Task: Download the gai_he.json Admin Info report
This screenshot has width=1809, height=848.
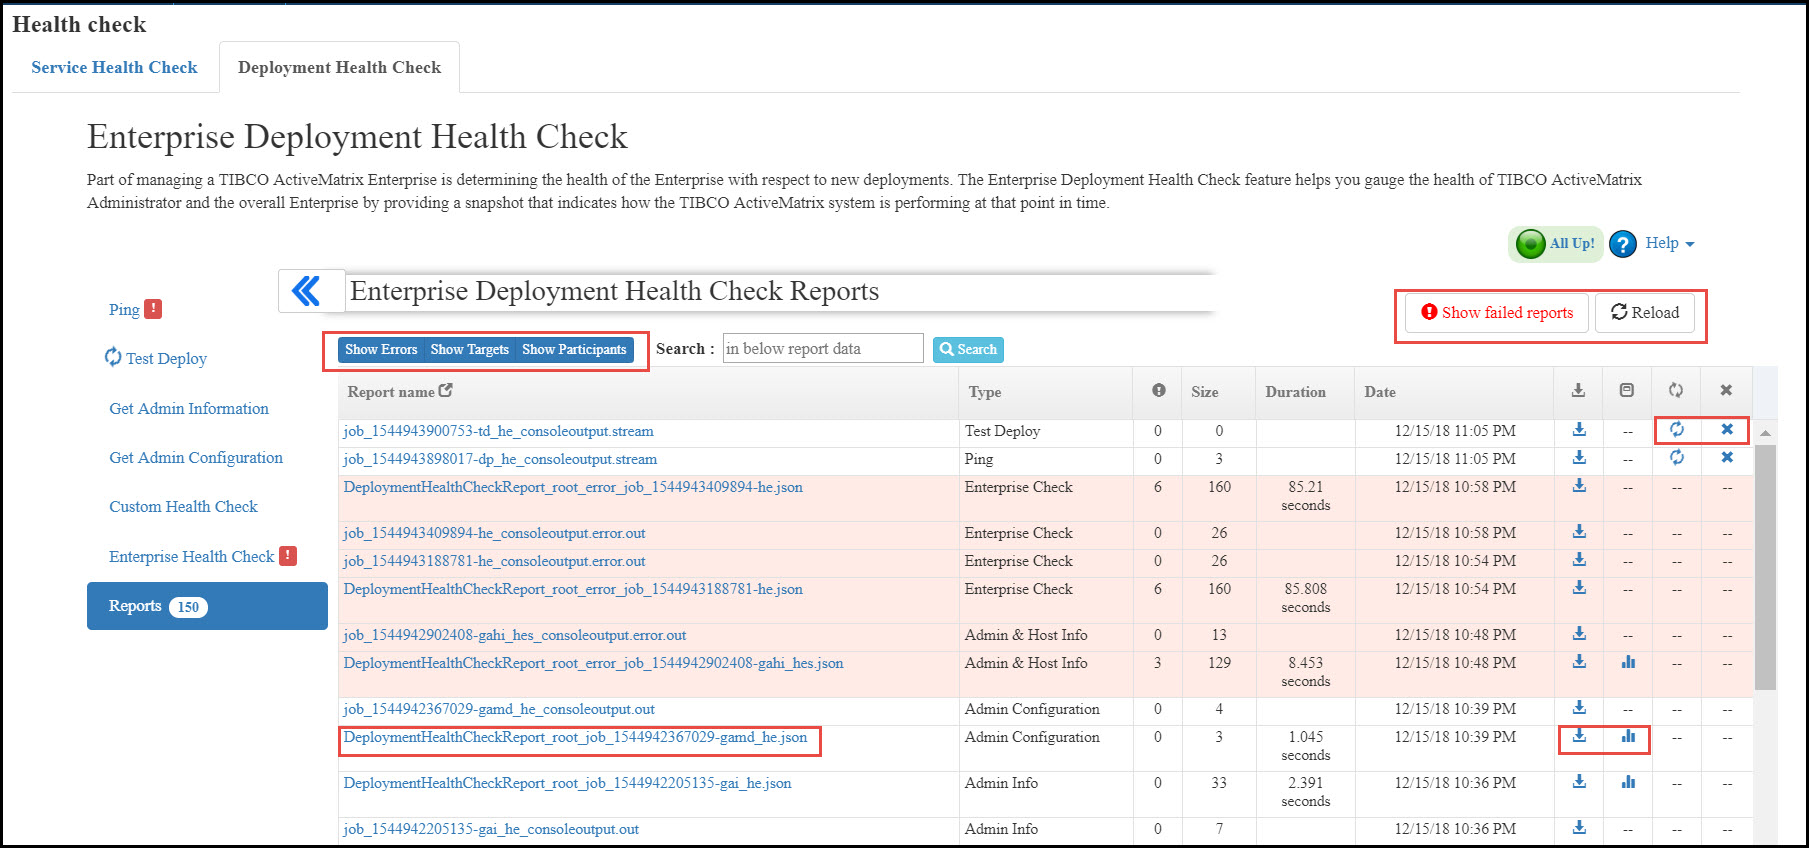Action: 1579,782
